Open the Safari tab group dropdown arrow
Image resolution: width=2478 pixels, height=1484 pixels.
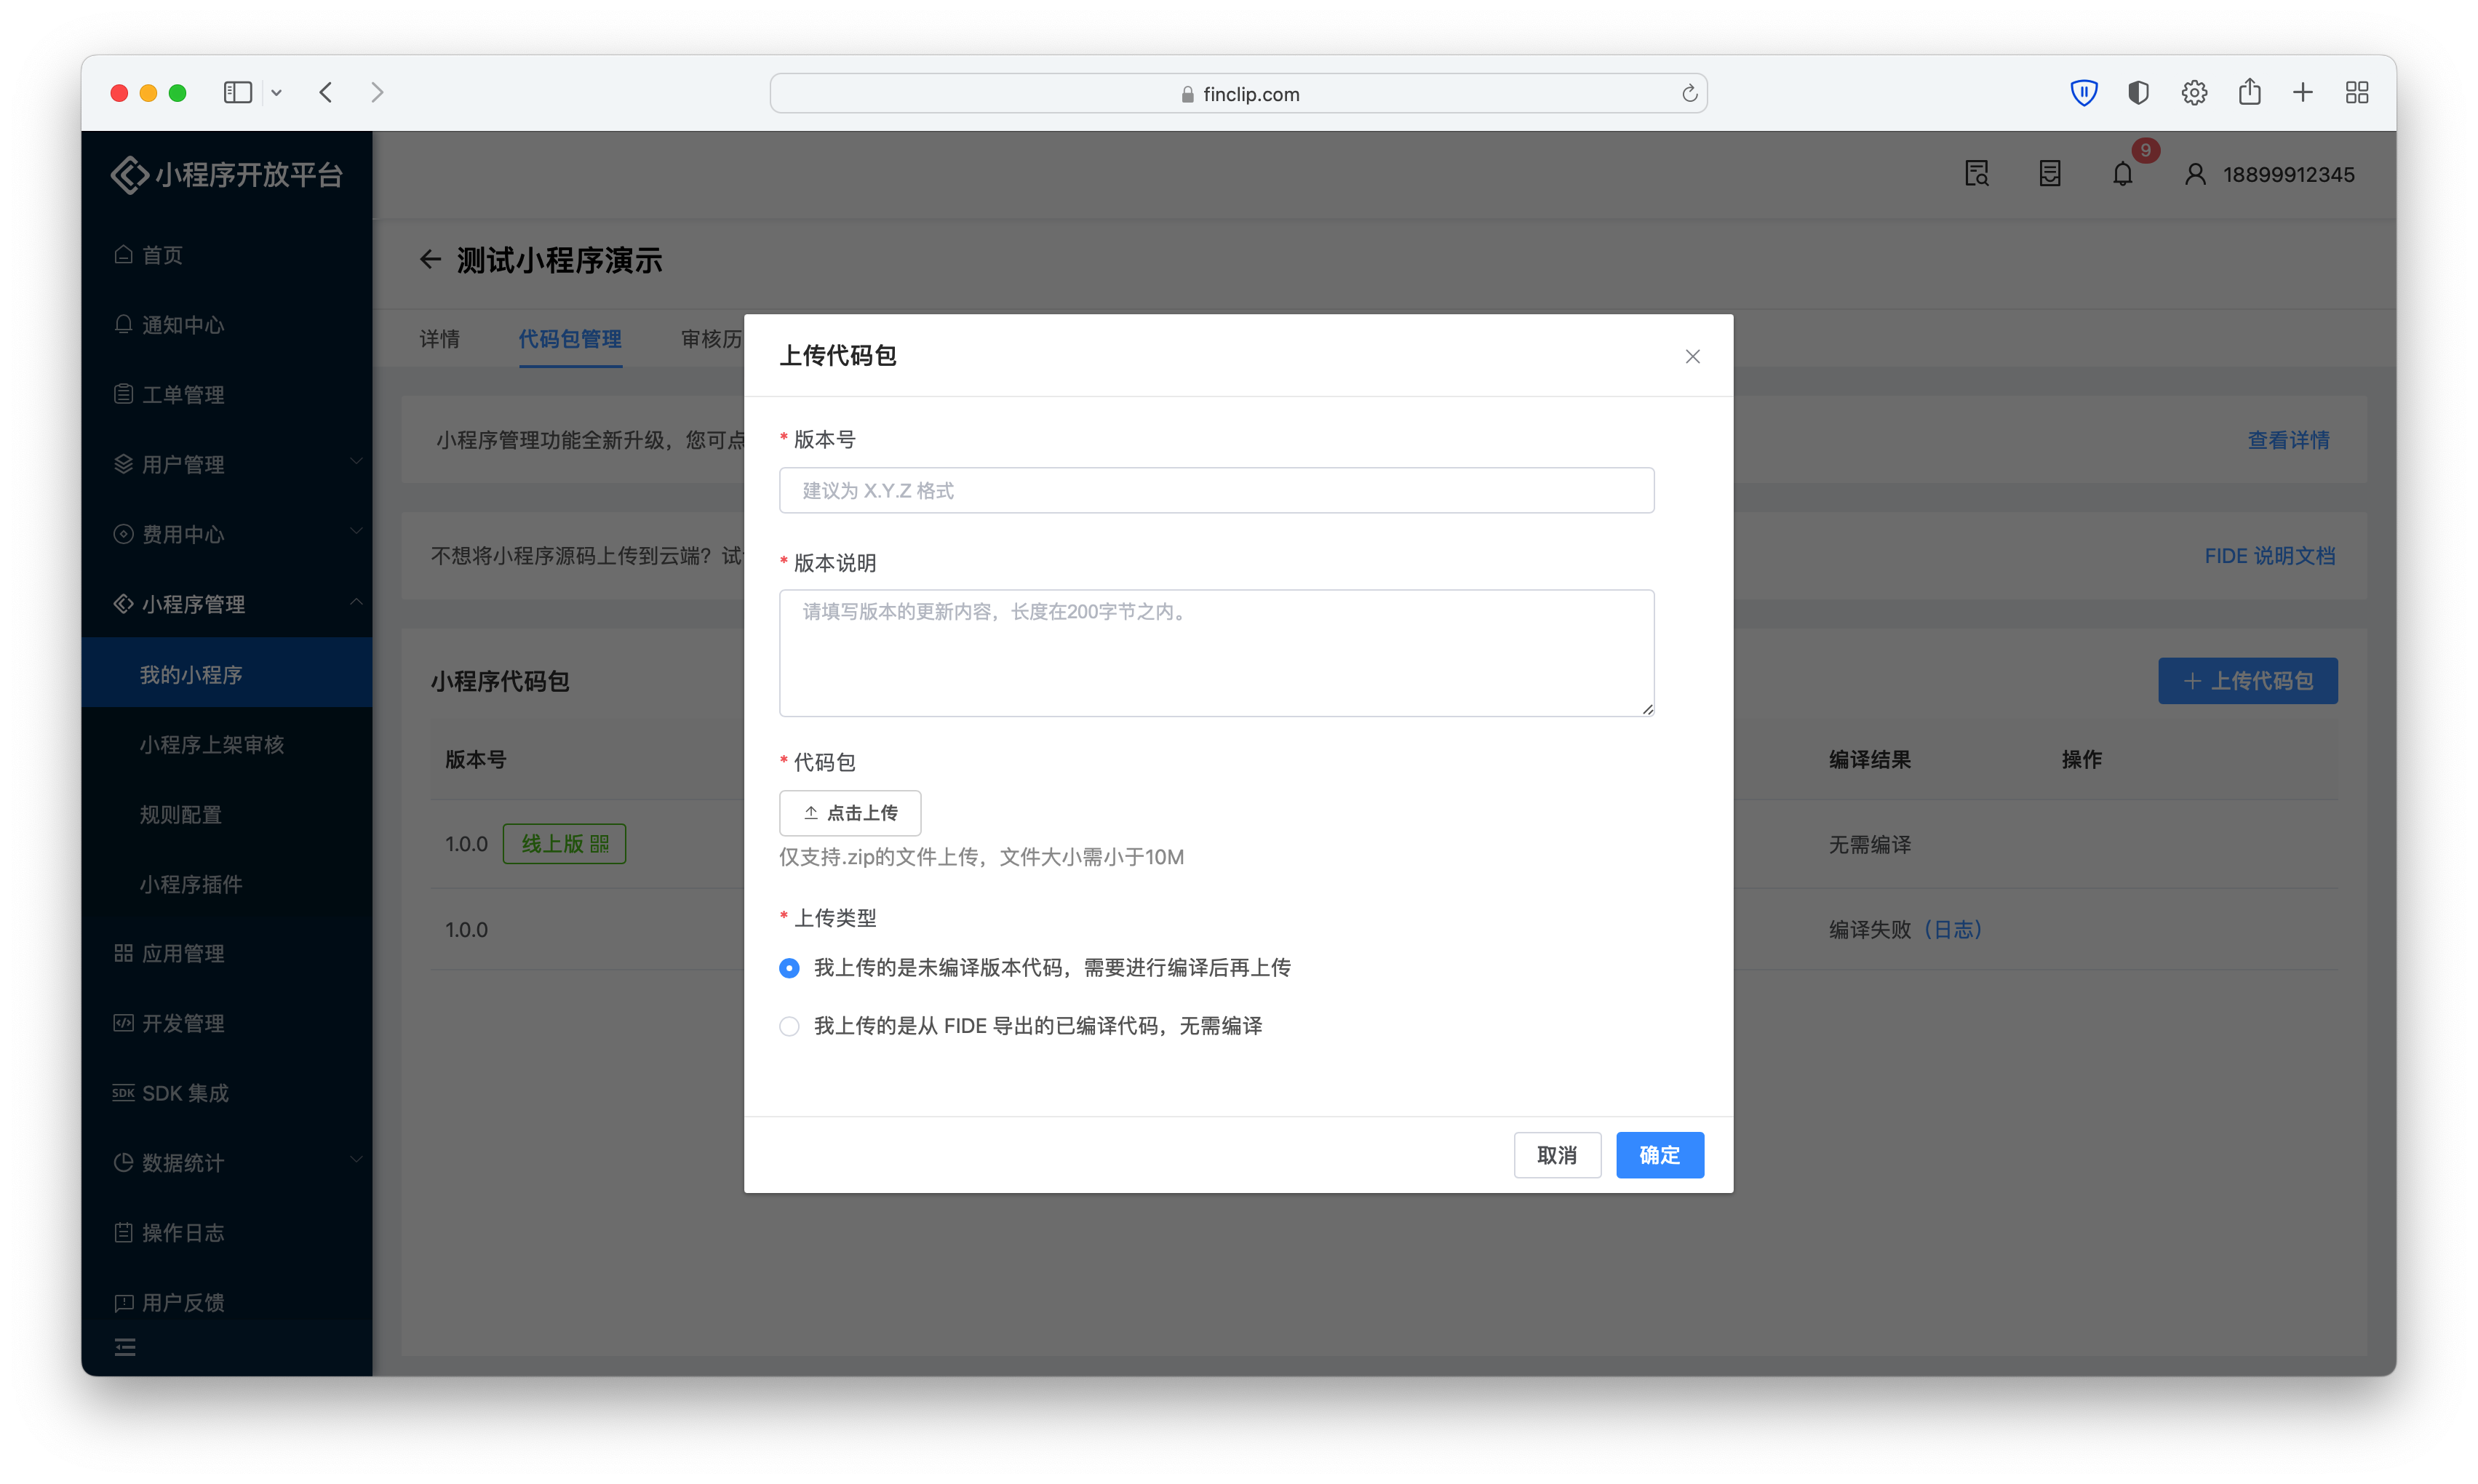(277, 93)
